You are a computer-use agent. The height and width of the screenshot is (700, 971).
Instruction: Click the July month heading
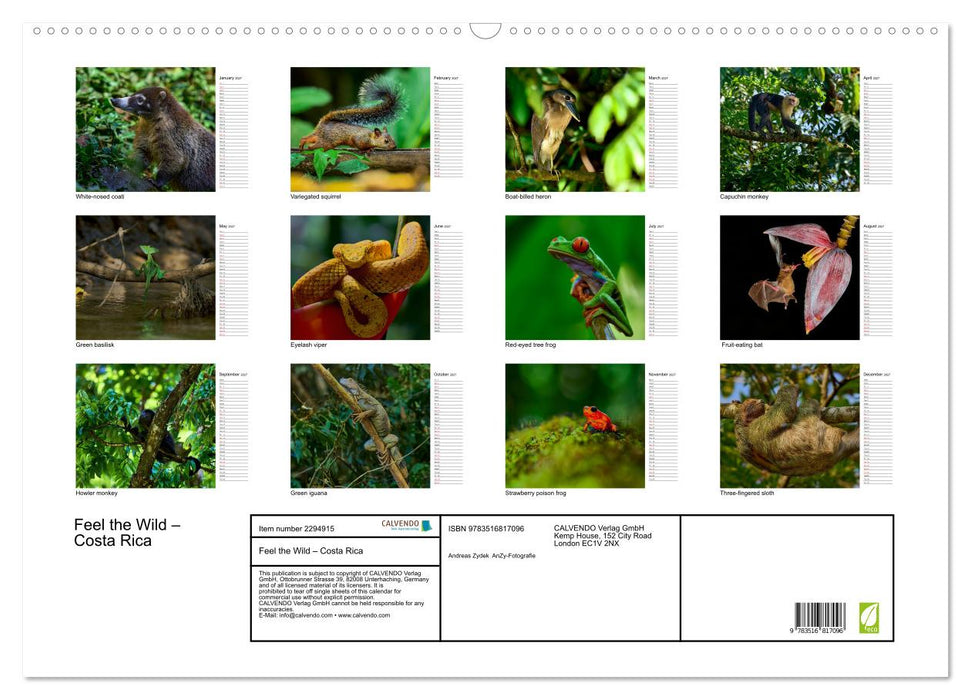pos(656,226)
